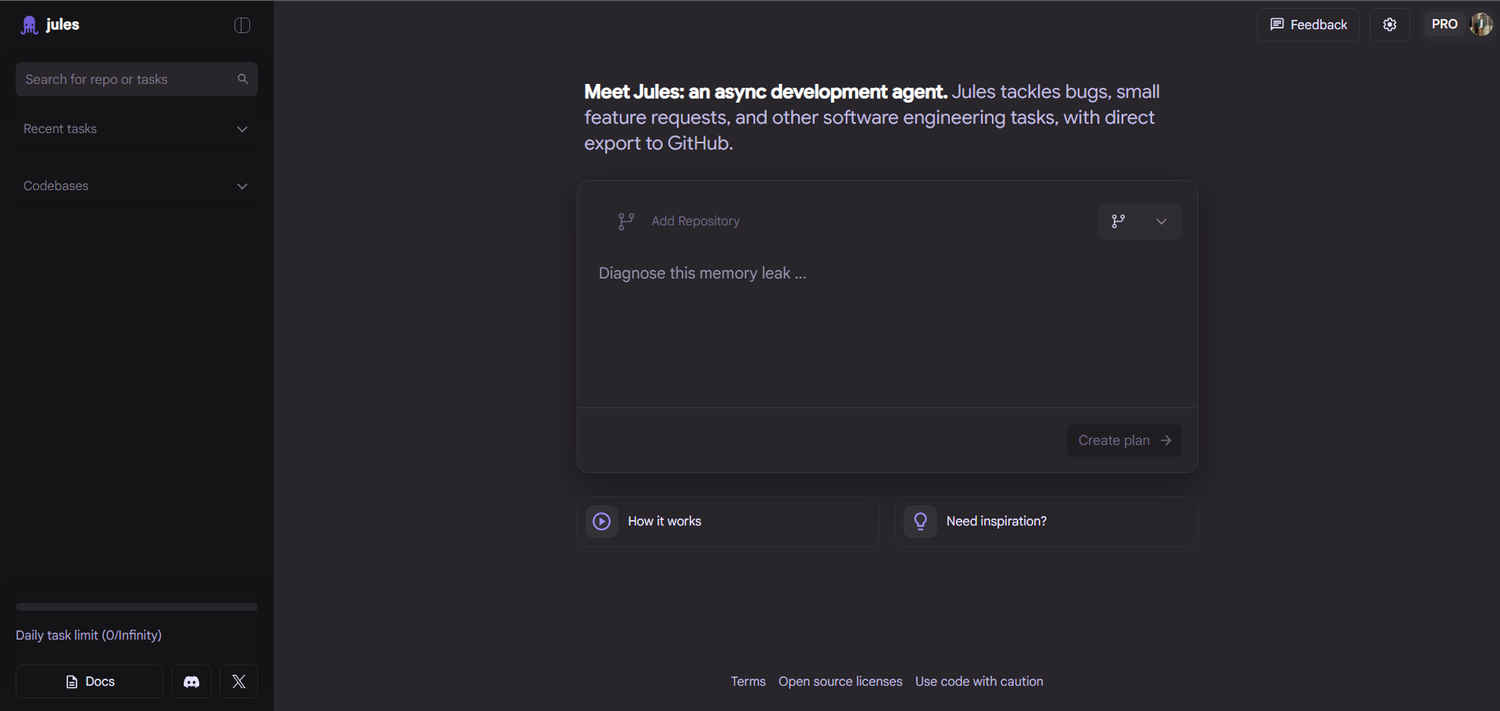Open the X (Twitter) icon link

[239, 681]
